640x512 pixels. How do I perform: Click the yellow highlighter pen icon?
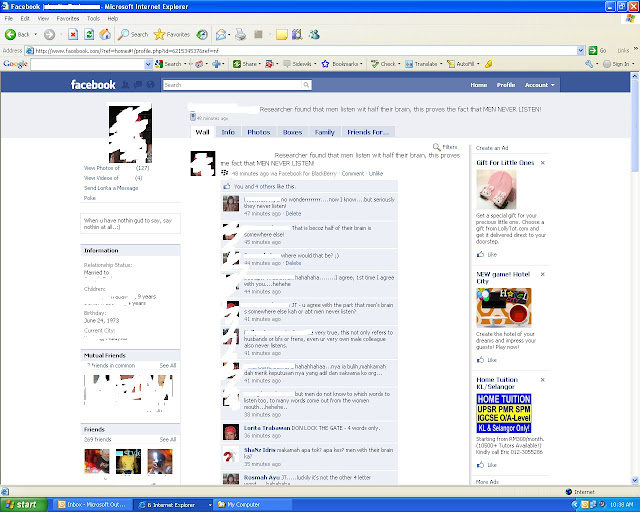pos(489,64)
